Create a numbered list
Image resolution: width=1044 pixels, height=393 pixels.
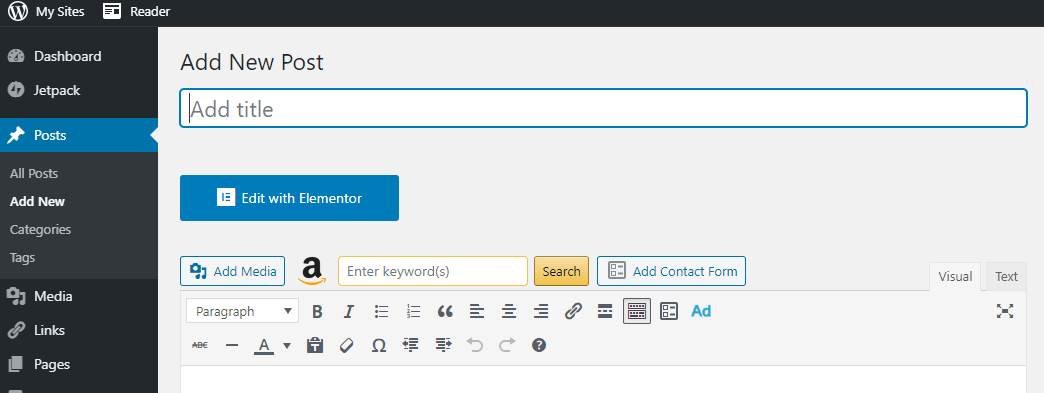[x=413, y=311]
